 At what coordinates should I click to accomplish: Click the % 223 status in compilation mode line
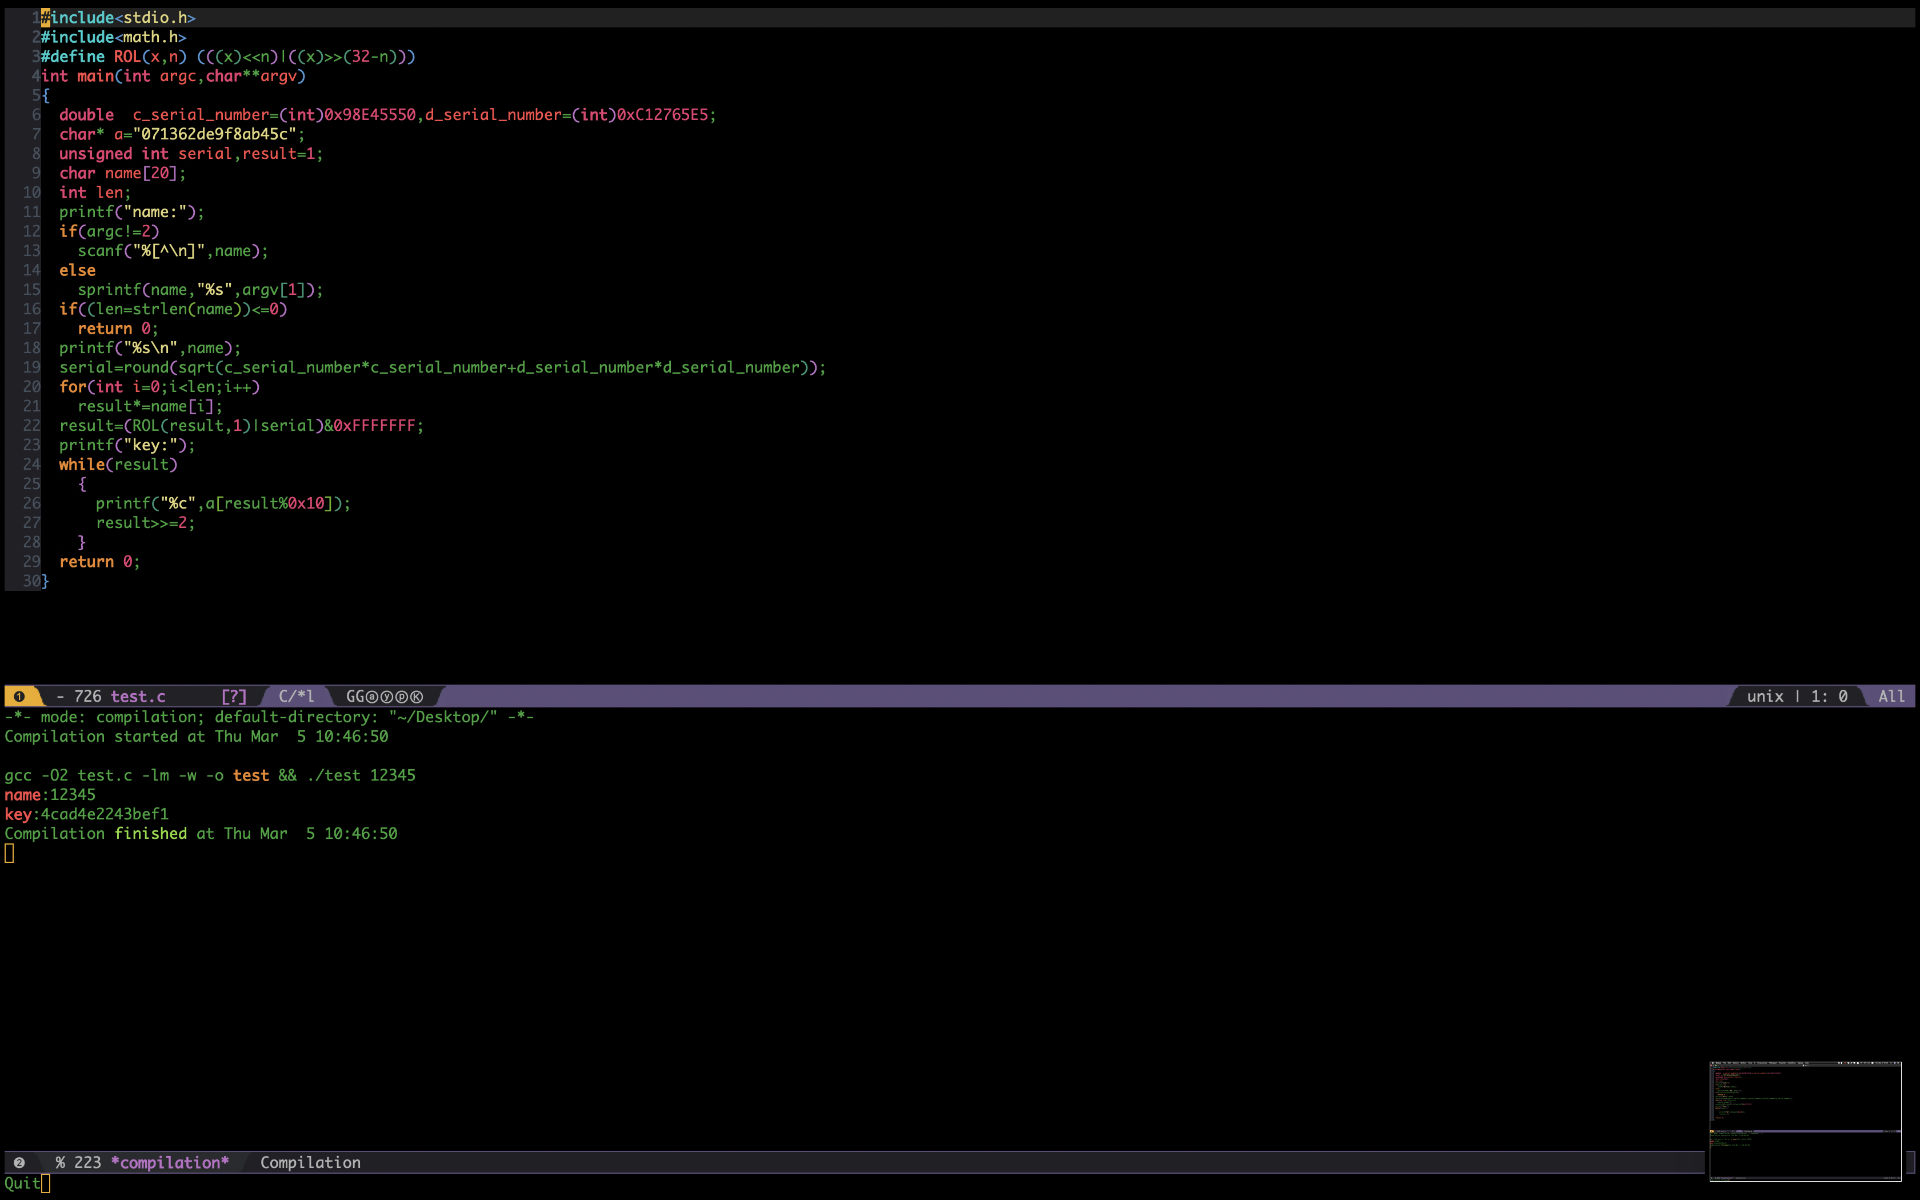pyautogui.click(x=78, y=1163)
